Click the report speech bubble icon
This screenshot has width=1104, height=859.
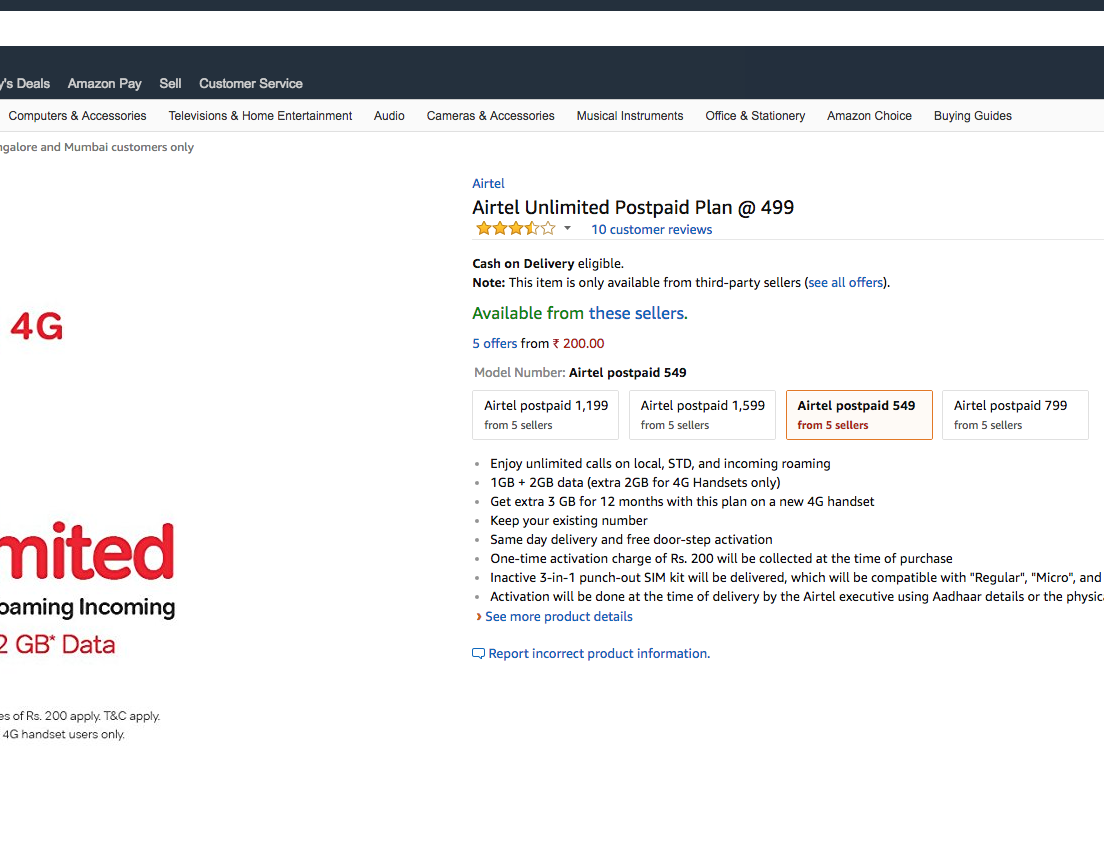click(478, 654)
